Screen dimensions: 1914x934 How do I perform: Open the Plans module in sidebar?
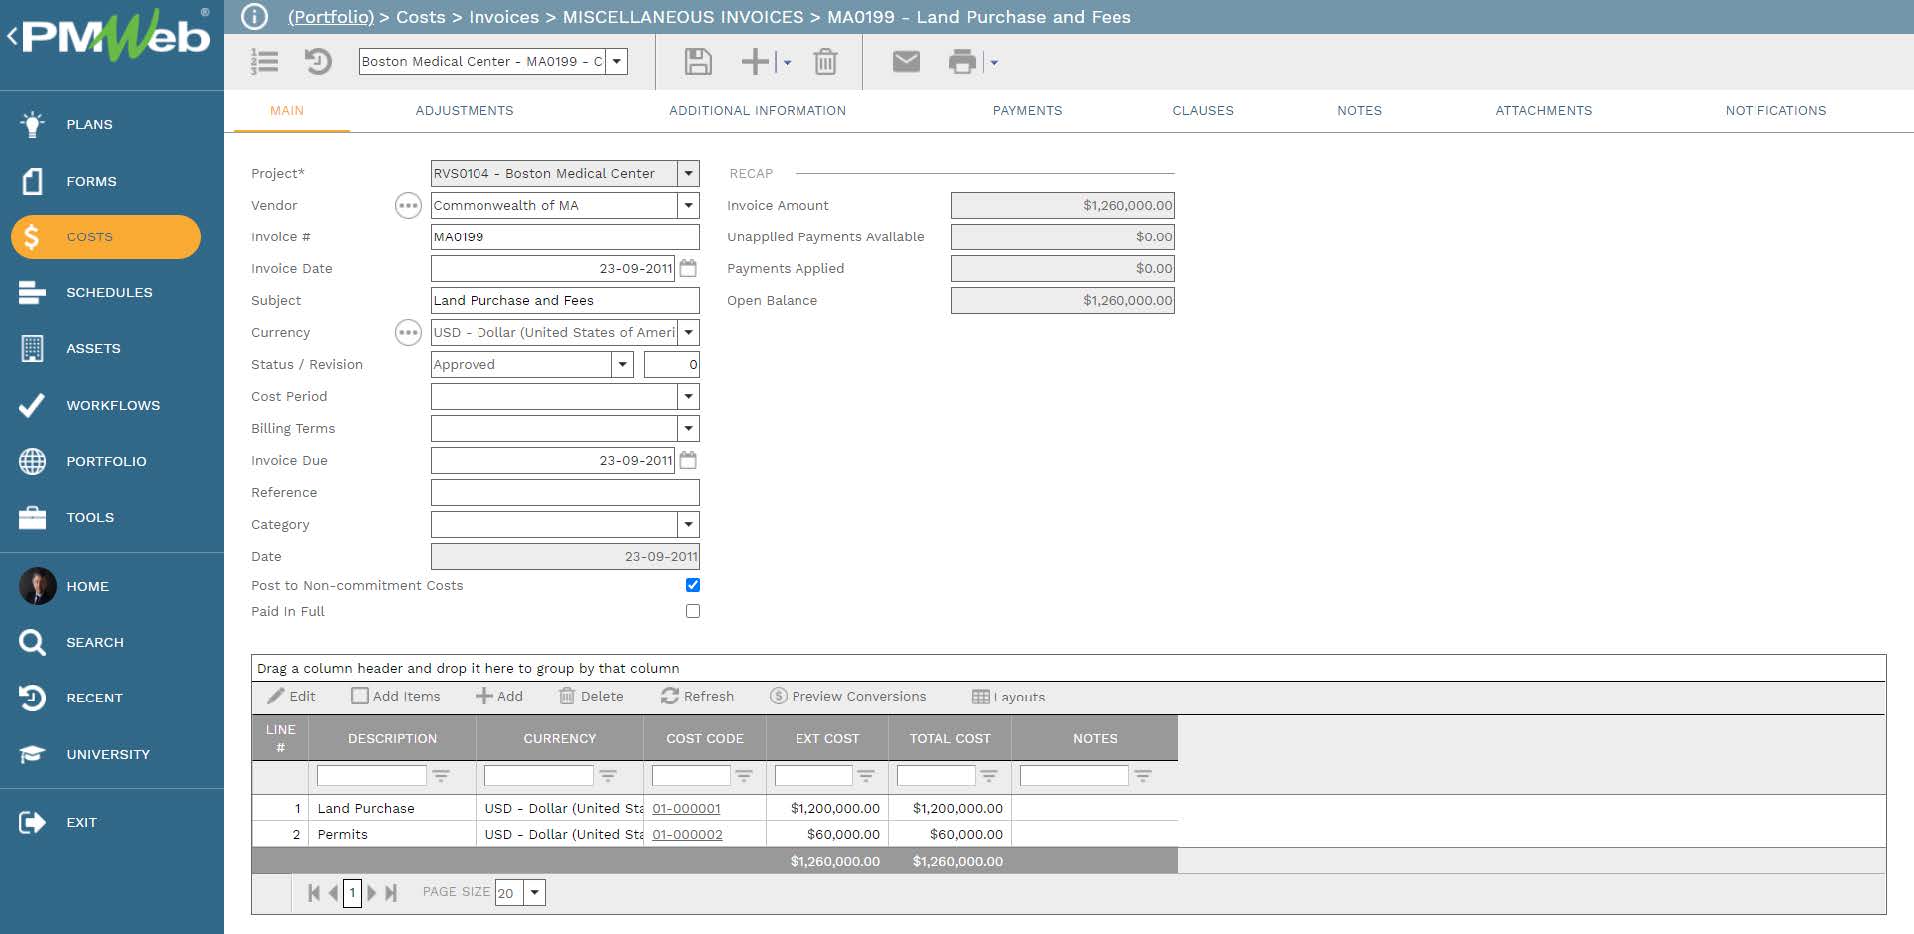click(89, 124)
